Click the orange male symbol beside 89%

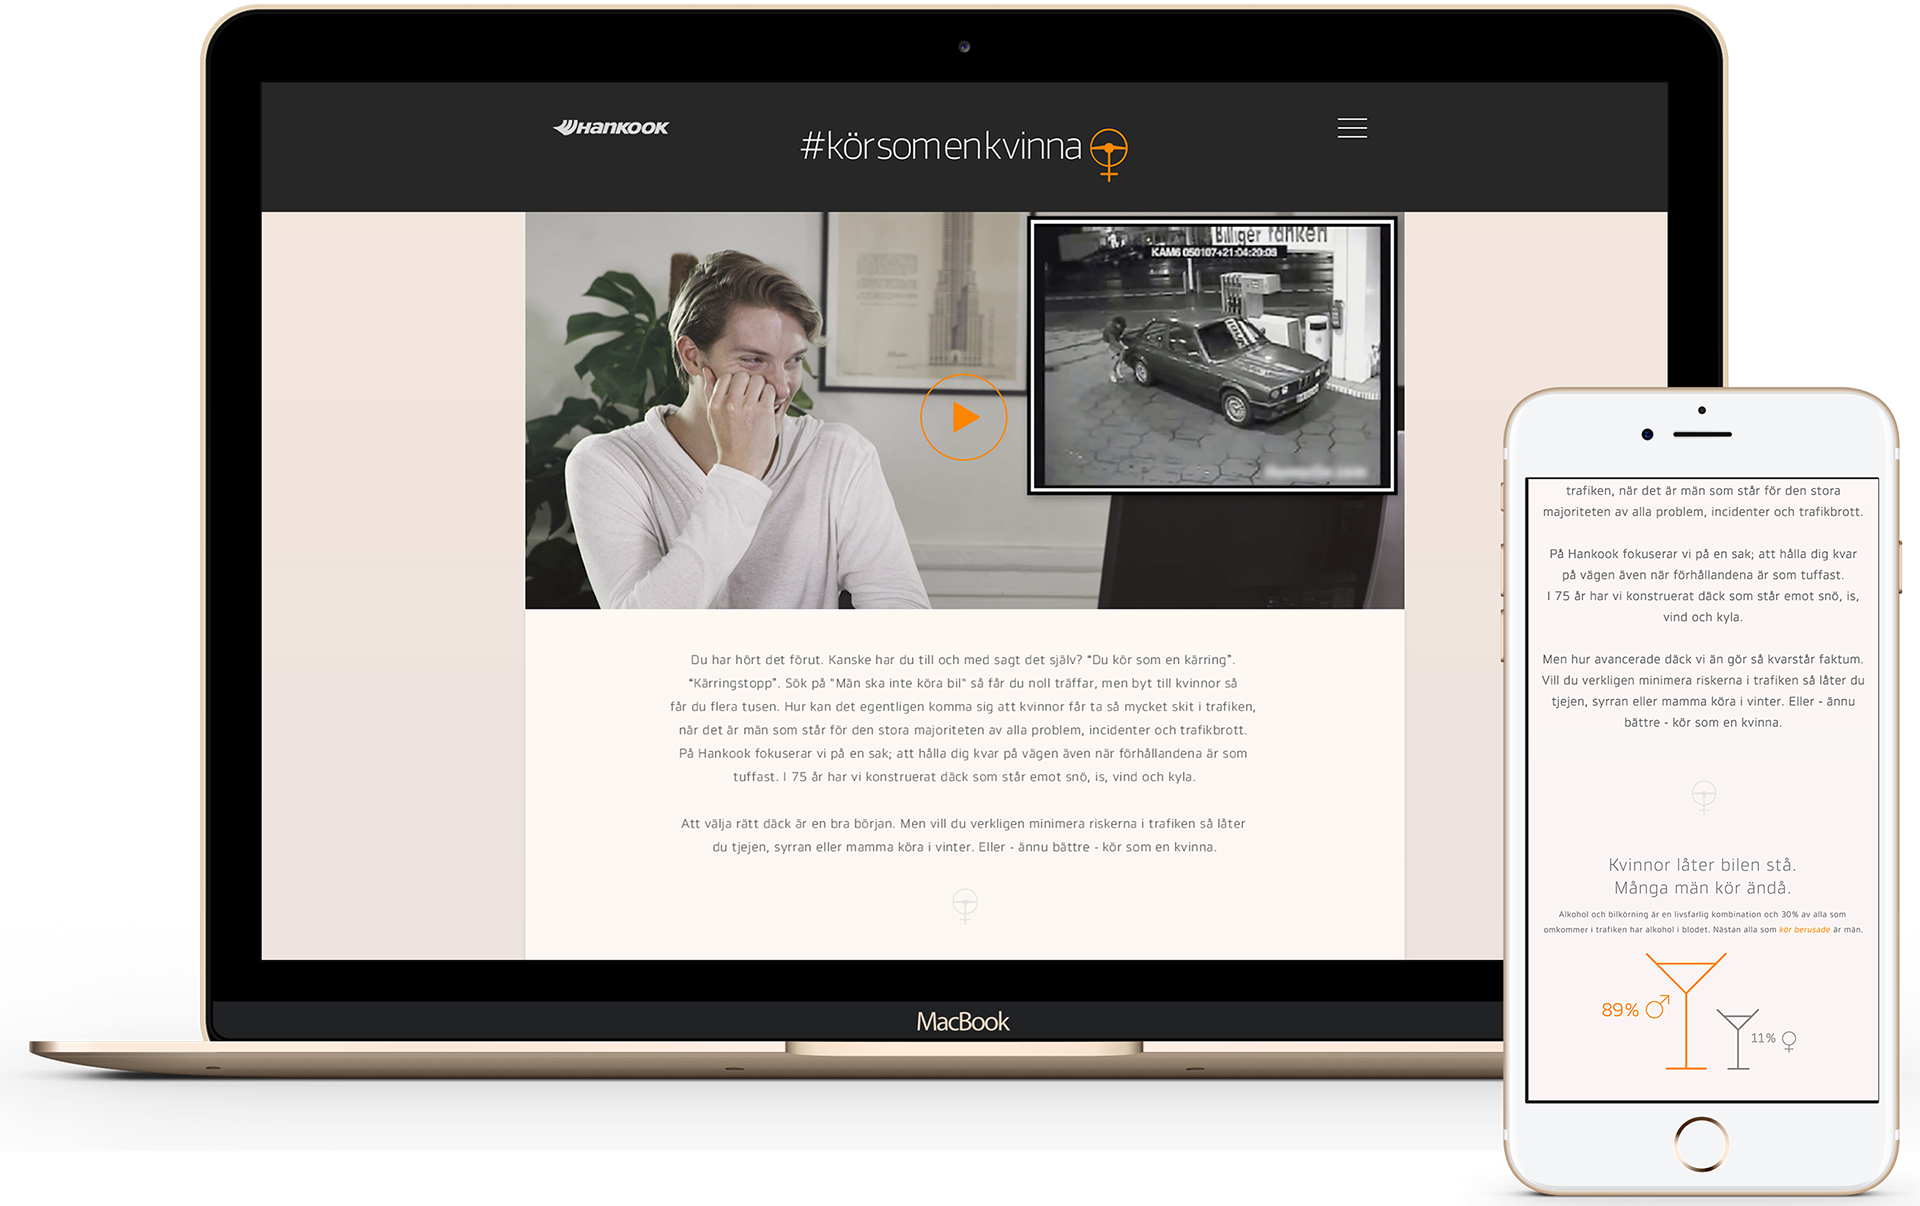point(1657,1007)
